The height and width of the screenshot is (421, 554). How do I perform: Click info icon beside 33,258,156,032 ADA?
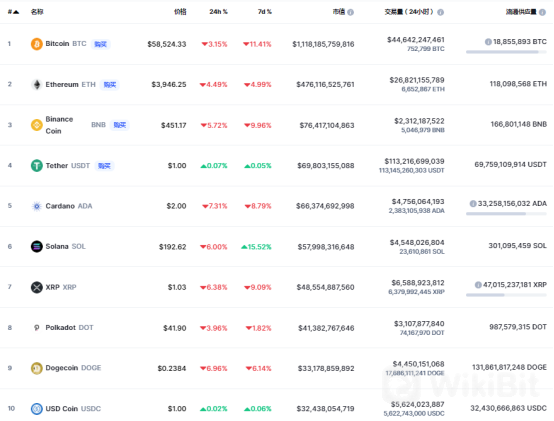click(x=473, y=204)
